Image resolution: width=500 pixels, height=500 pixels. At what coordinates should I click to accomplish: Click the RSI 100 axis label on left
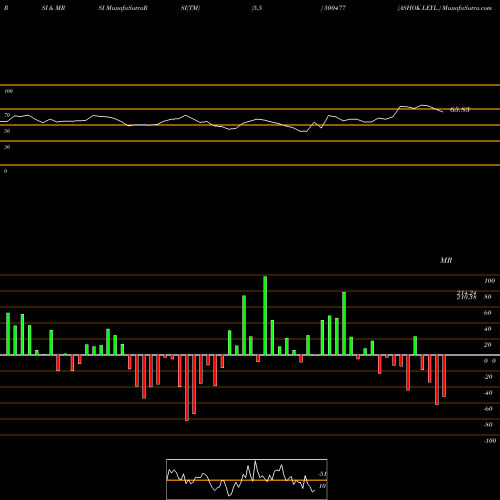pyautogui.click(x=8, y=91)
